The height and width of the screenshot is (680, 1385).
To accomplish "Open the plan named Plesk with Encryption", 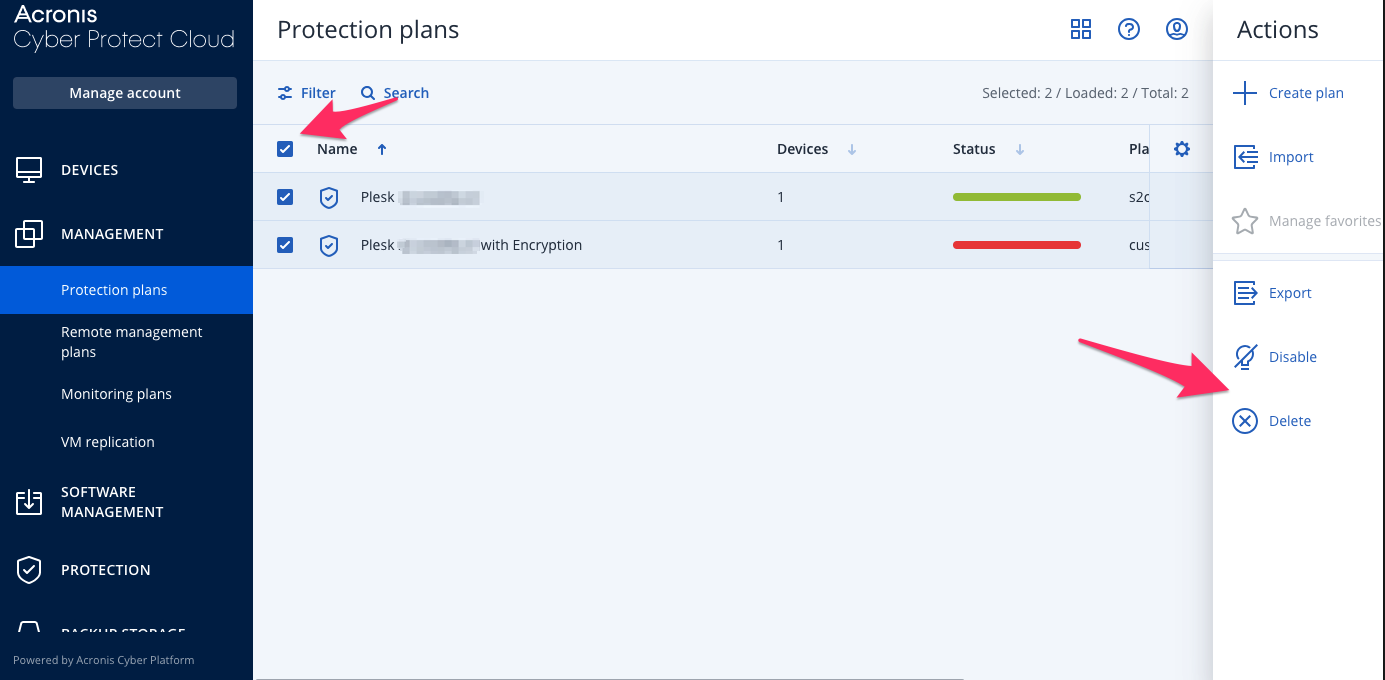I will click(471, 245).
